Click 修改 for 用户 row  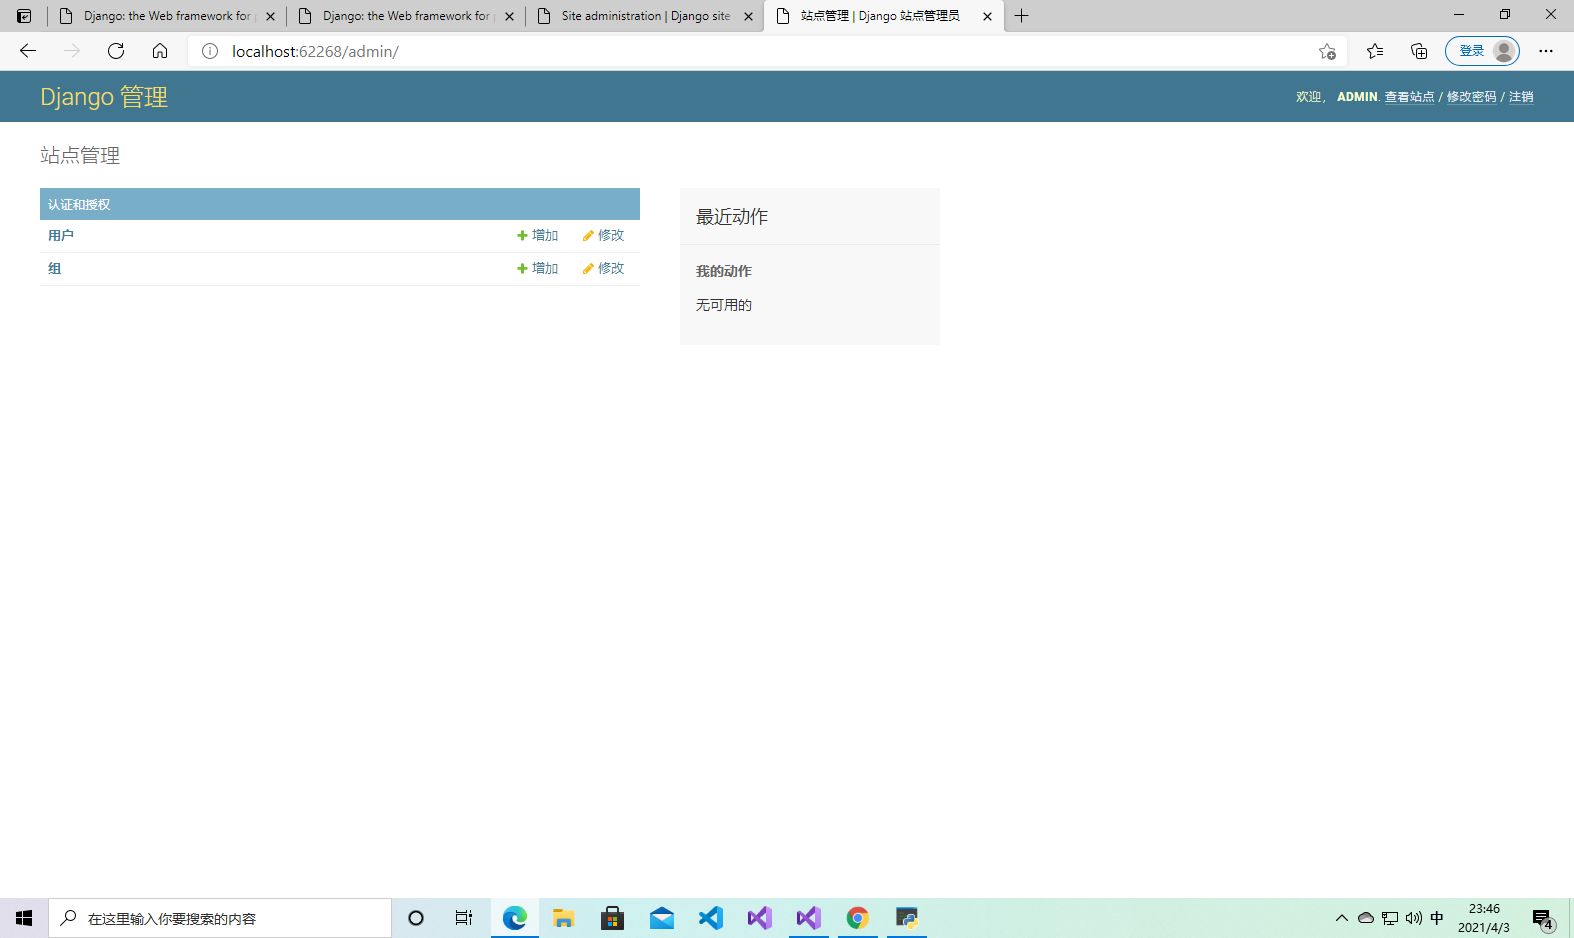(604, 235)
